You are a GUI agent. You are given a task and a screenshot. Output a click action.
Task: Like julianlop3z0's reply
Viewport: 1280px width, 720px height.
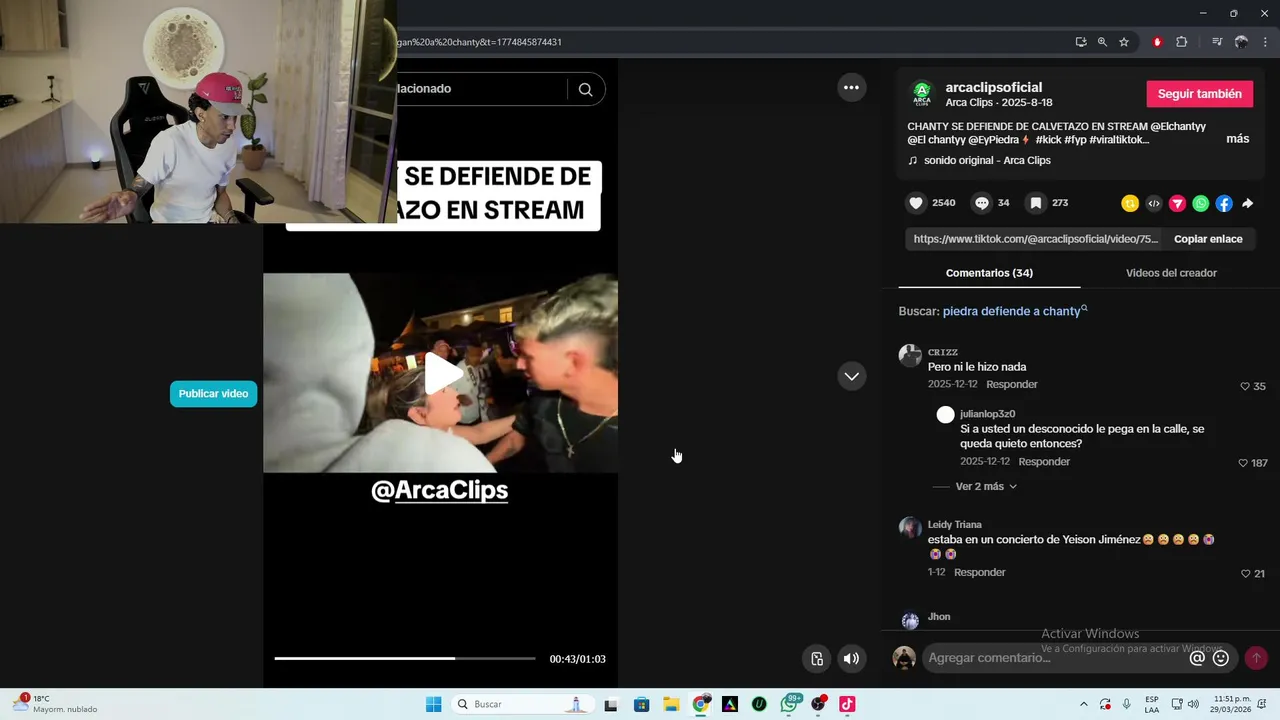click(x=1243, y=463)
